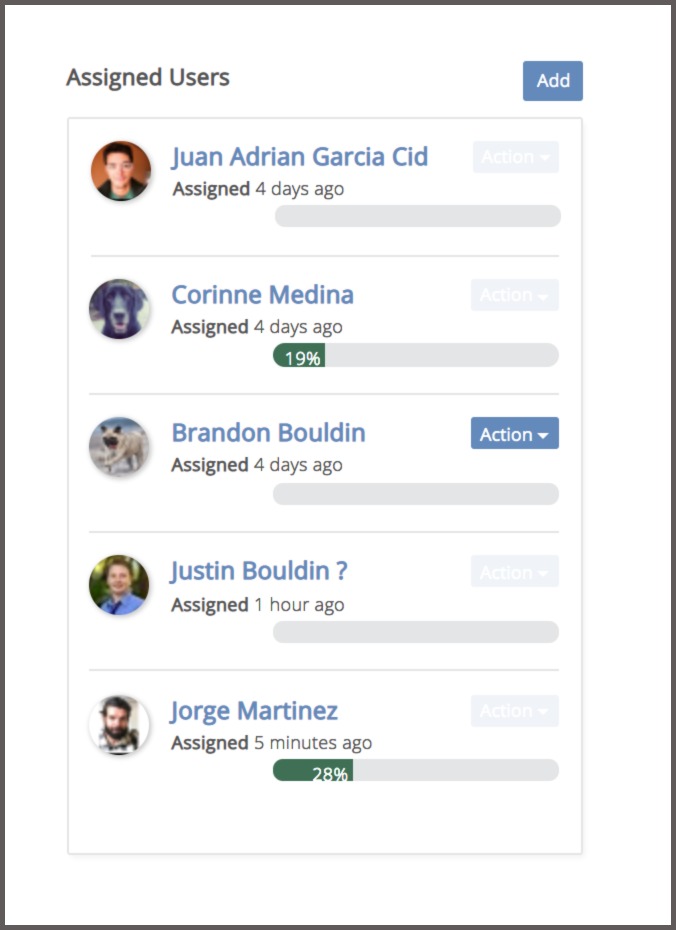Image resolution: width=676 pixels, height=930 pixels.
Task: Click Corinne Medina's dog avatar photo
Action: tap(119, 309)
